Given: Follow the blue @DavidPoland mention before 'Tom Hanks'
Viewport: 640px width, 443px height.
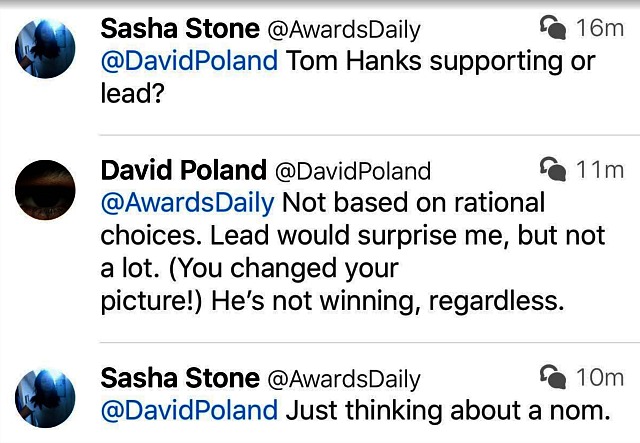Looking at the screenshot, I should coord(189,60).
